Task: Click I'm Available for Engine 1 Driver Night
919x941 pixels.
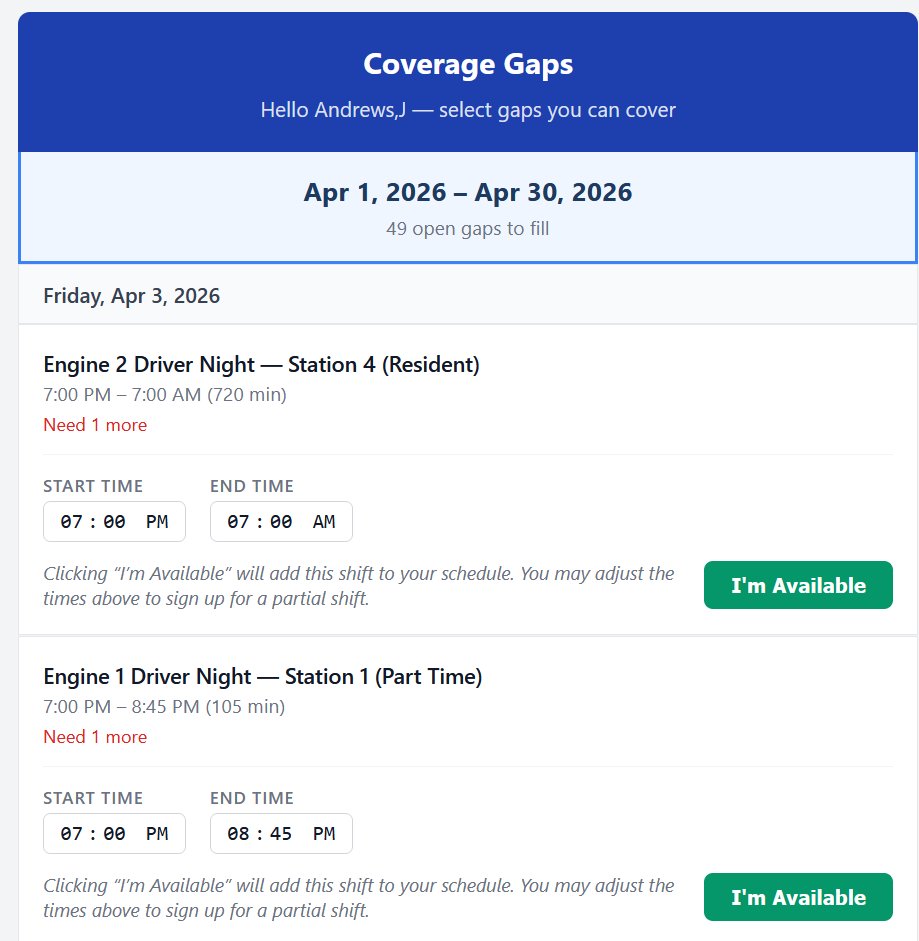Action: tap(798, 897)
